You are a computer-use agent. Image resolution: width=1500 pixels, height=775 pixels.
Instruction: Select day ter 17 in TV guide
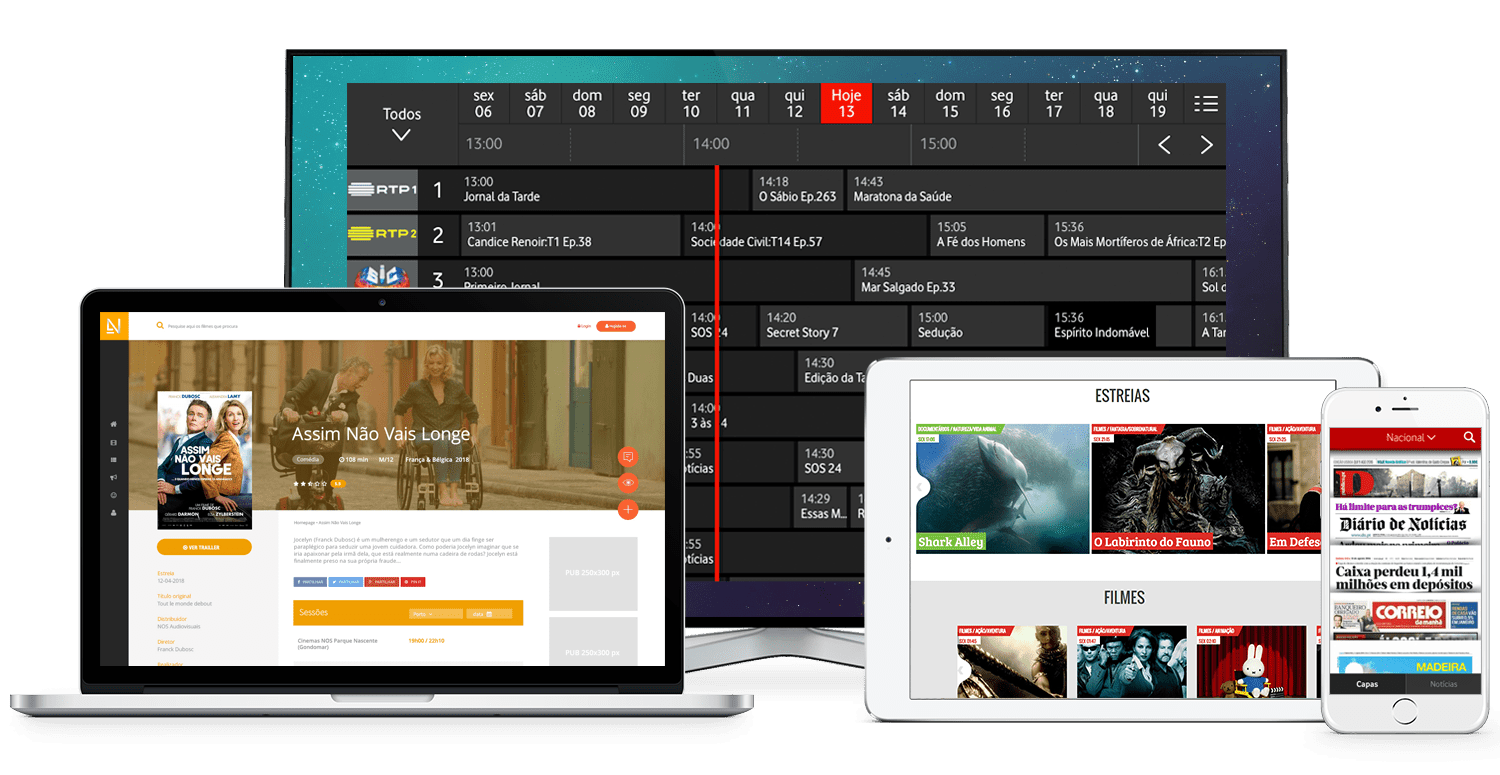click(1054, 103)
